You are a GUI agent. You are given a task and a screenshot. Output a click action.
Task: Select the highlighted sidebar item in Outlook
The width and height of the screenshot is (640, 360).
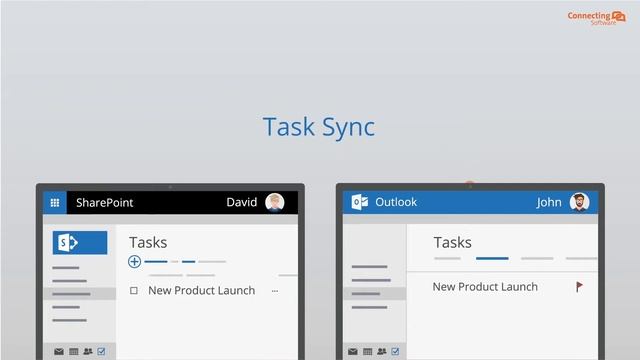375,293
